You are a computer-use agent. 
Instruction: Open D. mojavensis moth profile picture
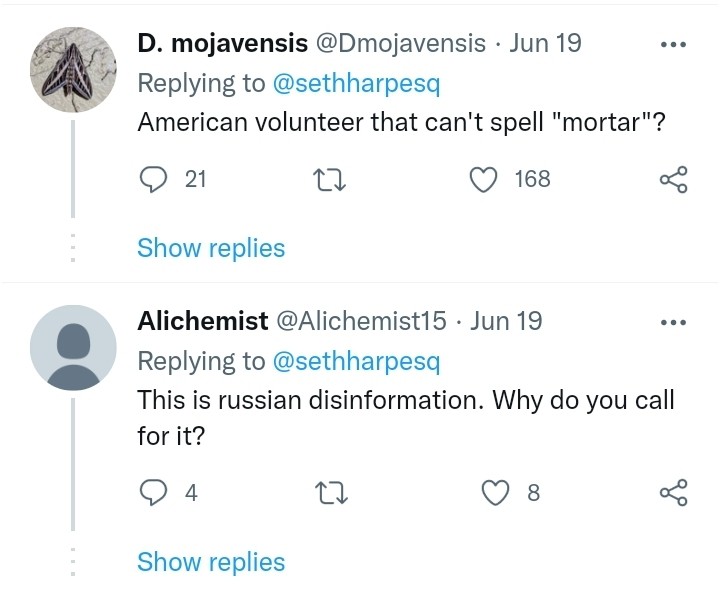click(x=73, y=69)
